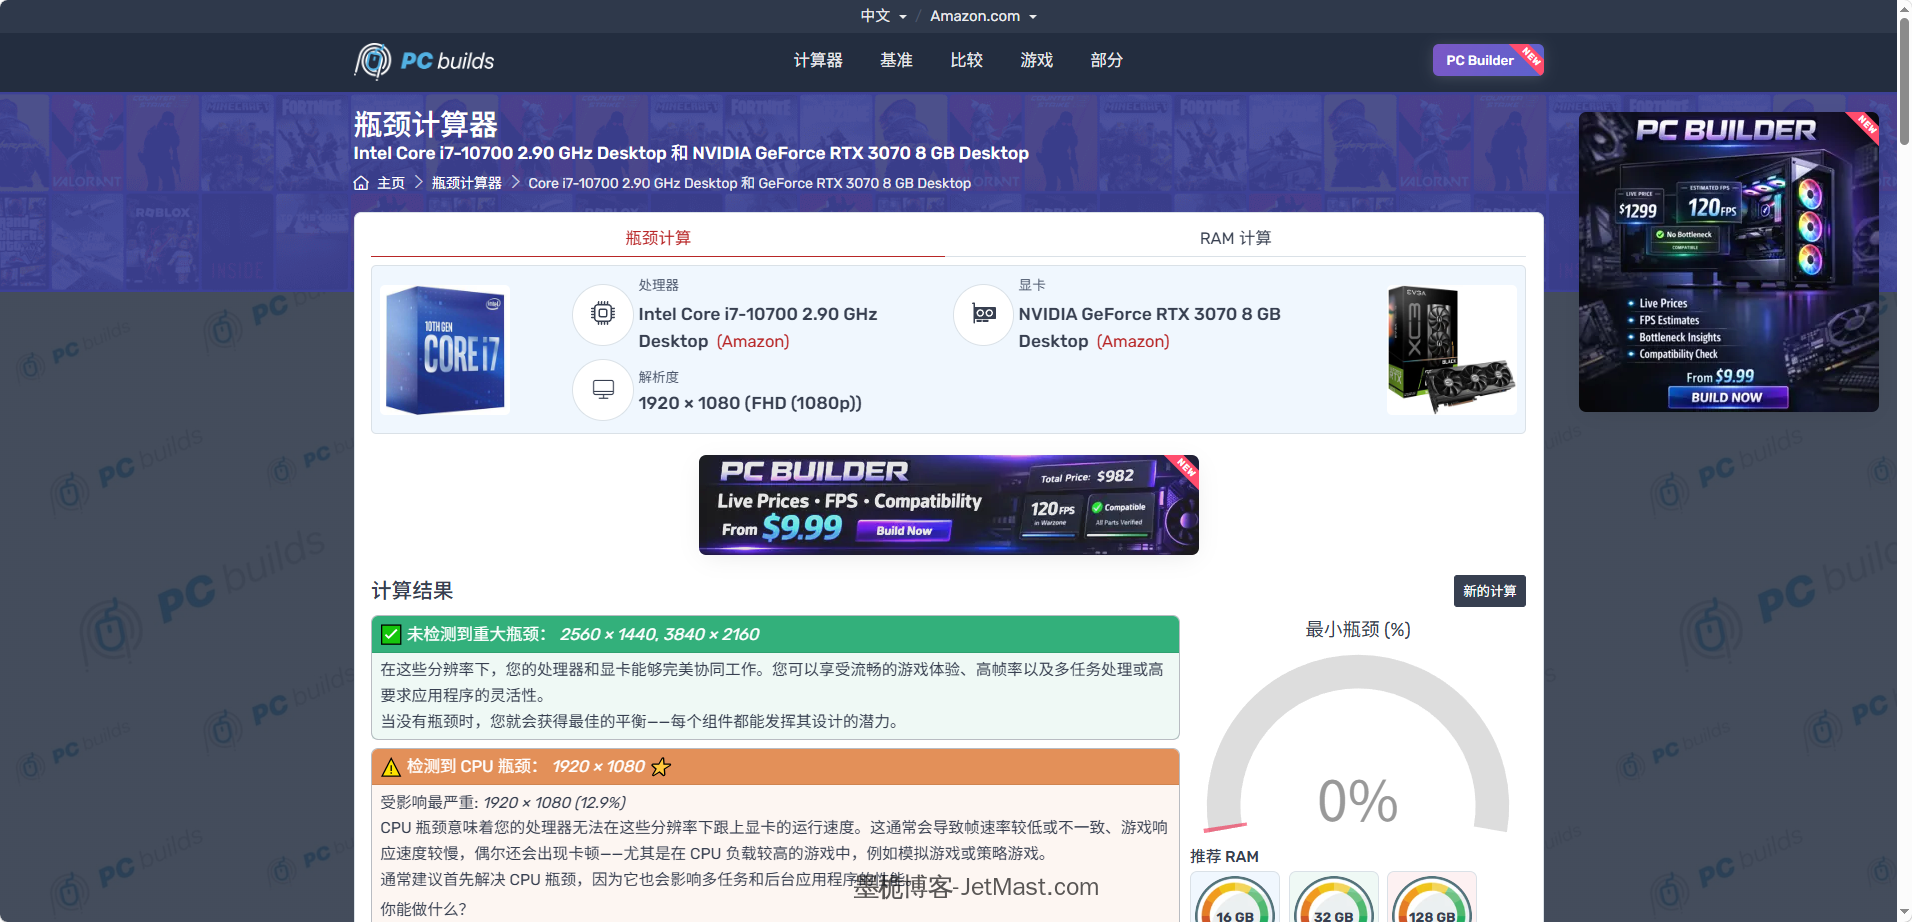Click the 推荐 RAM label
The height and width of the screenshot is (922, 1912).
tap(1224, 857)
